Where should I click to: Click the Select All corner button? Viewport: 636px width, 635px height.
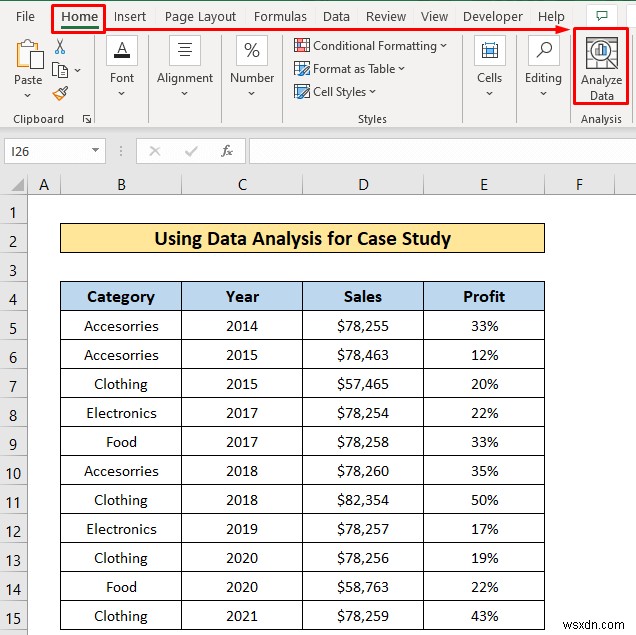tap(14, 185)
